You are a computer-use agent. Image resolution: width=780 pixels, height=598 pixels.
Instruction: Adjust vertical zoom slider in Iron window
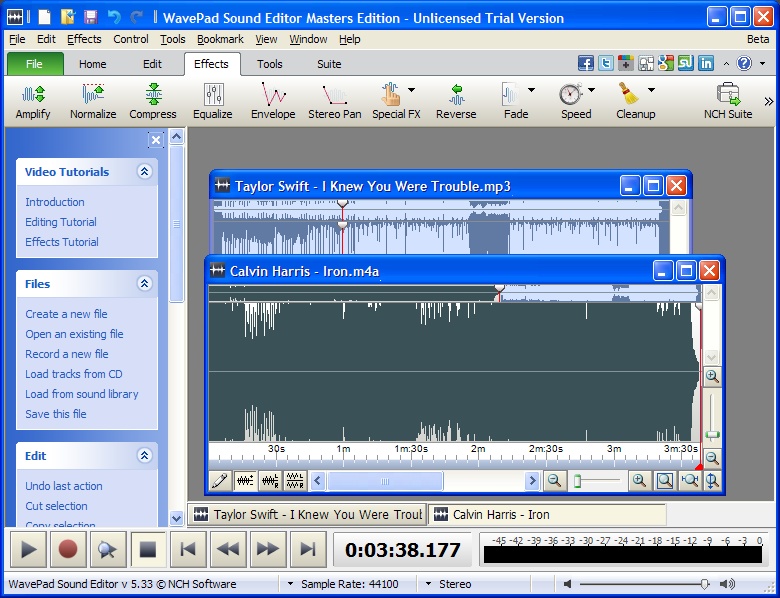(x=712, y=435)
